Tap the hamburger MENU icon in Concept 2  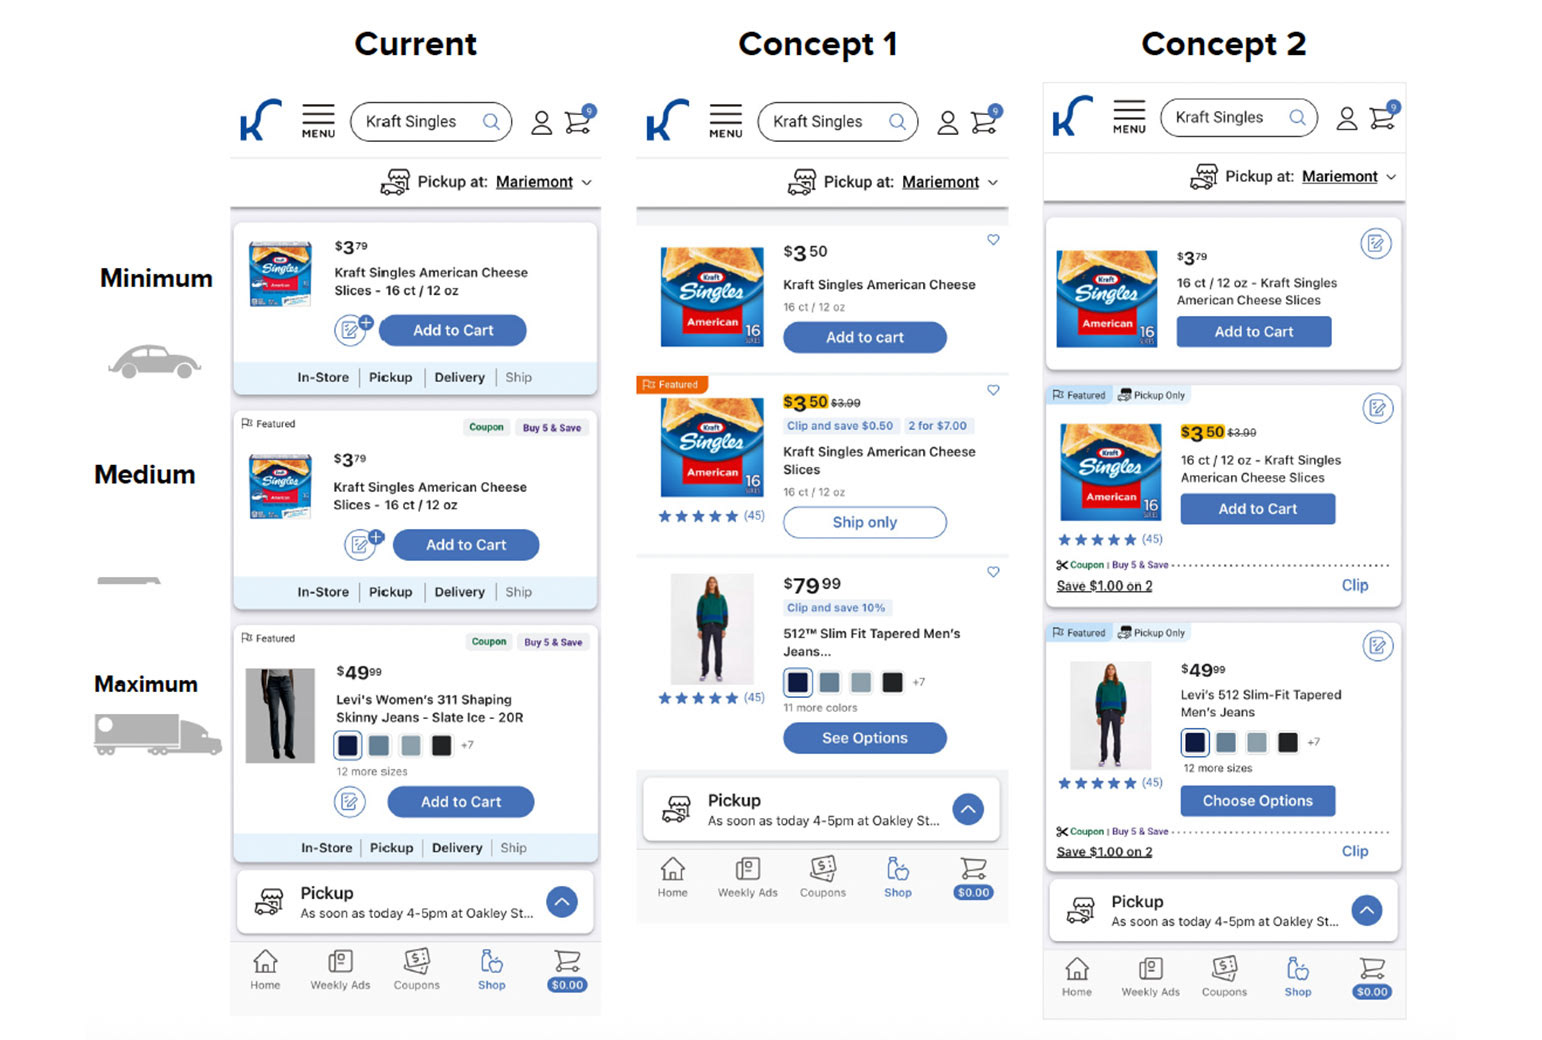click(1129, 117)
